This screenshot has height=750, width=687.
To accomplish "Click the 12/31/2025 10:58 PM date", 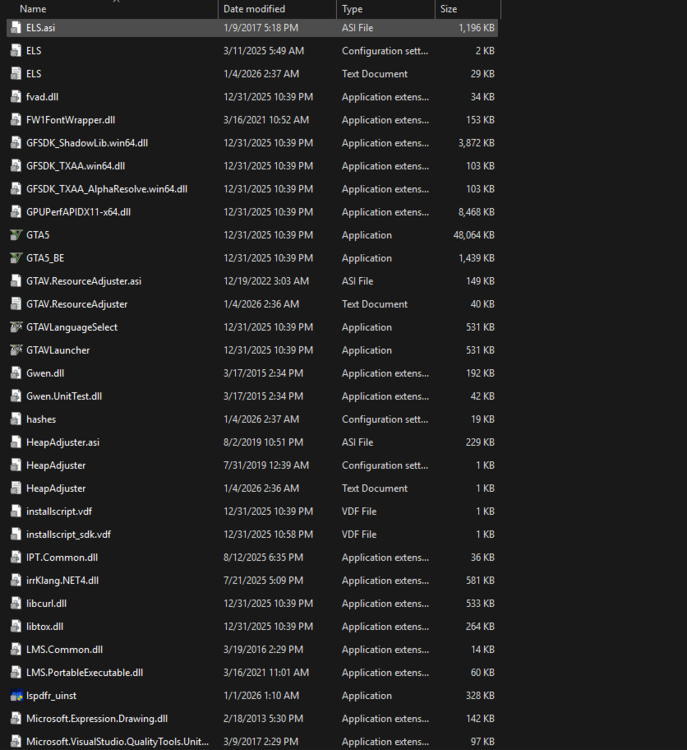I will click(x=268, y=534).
